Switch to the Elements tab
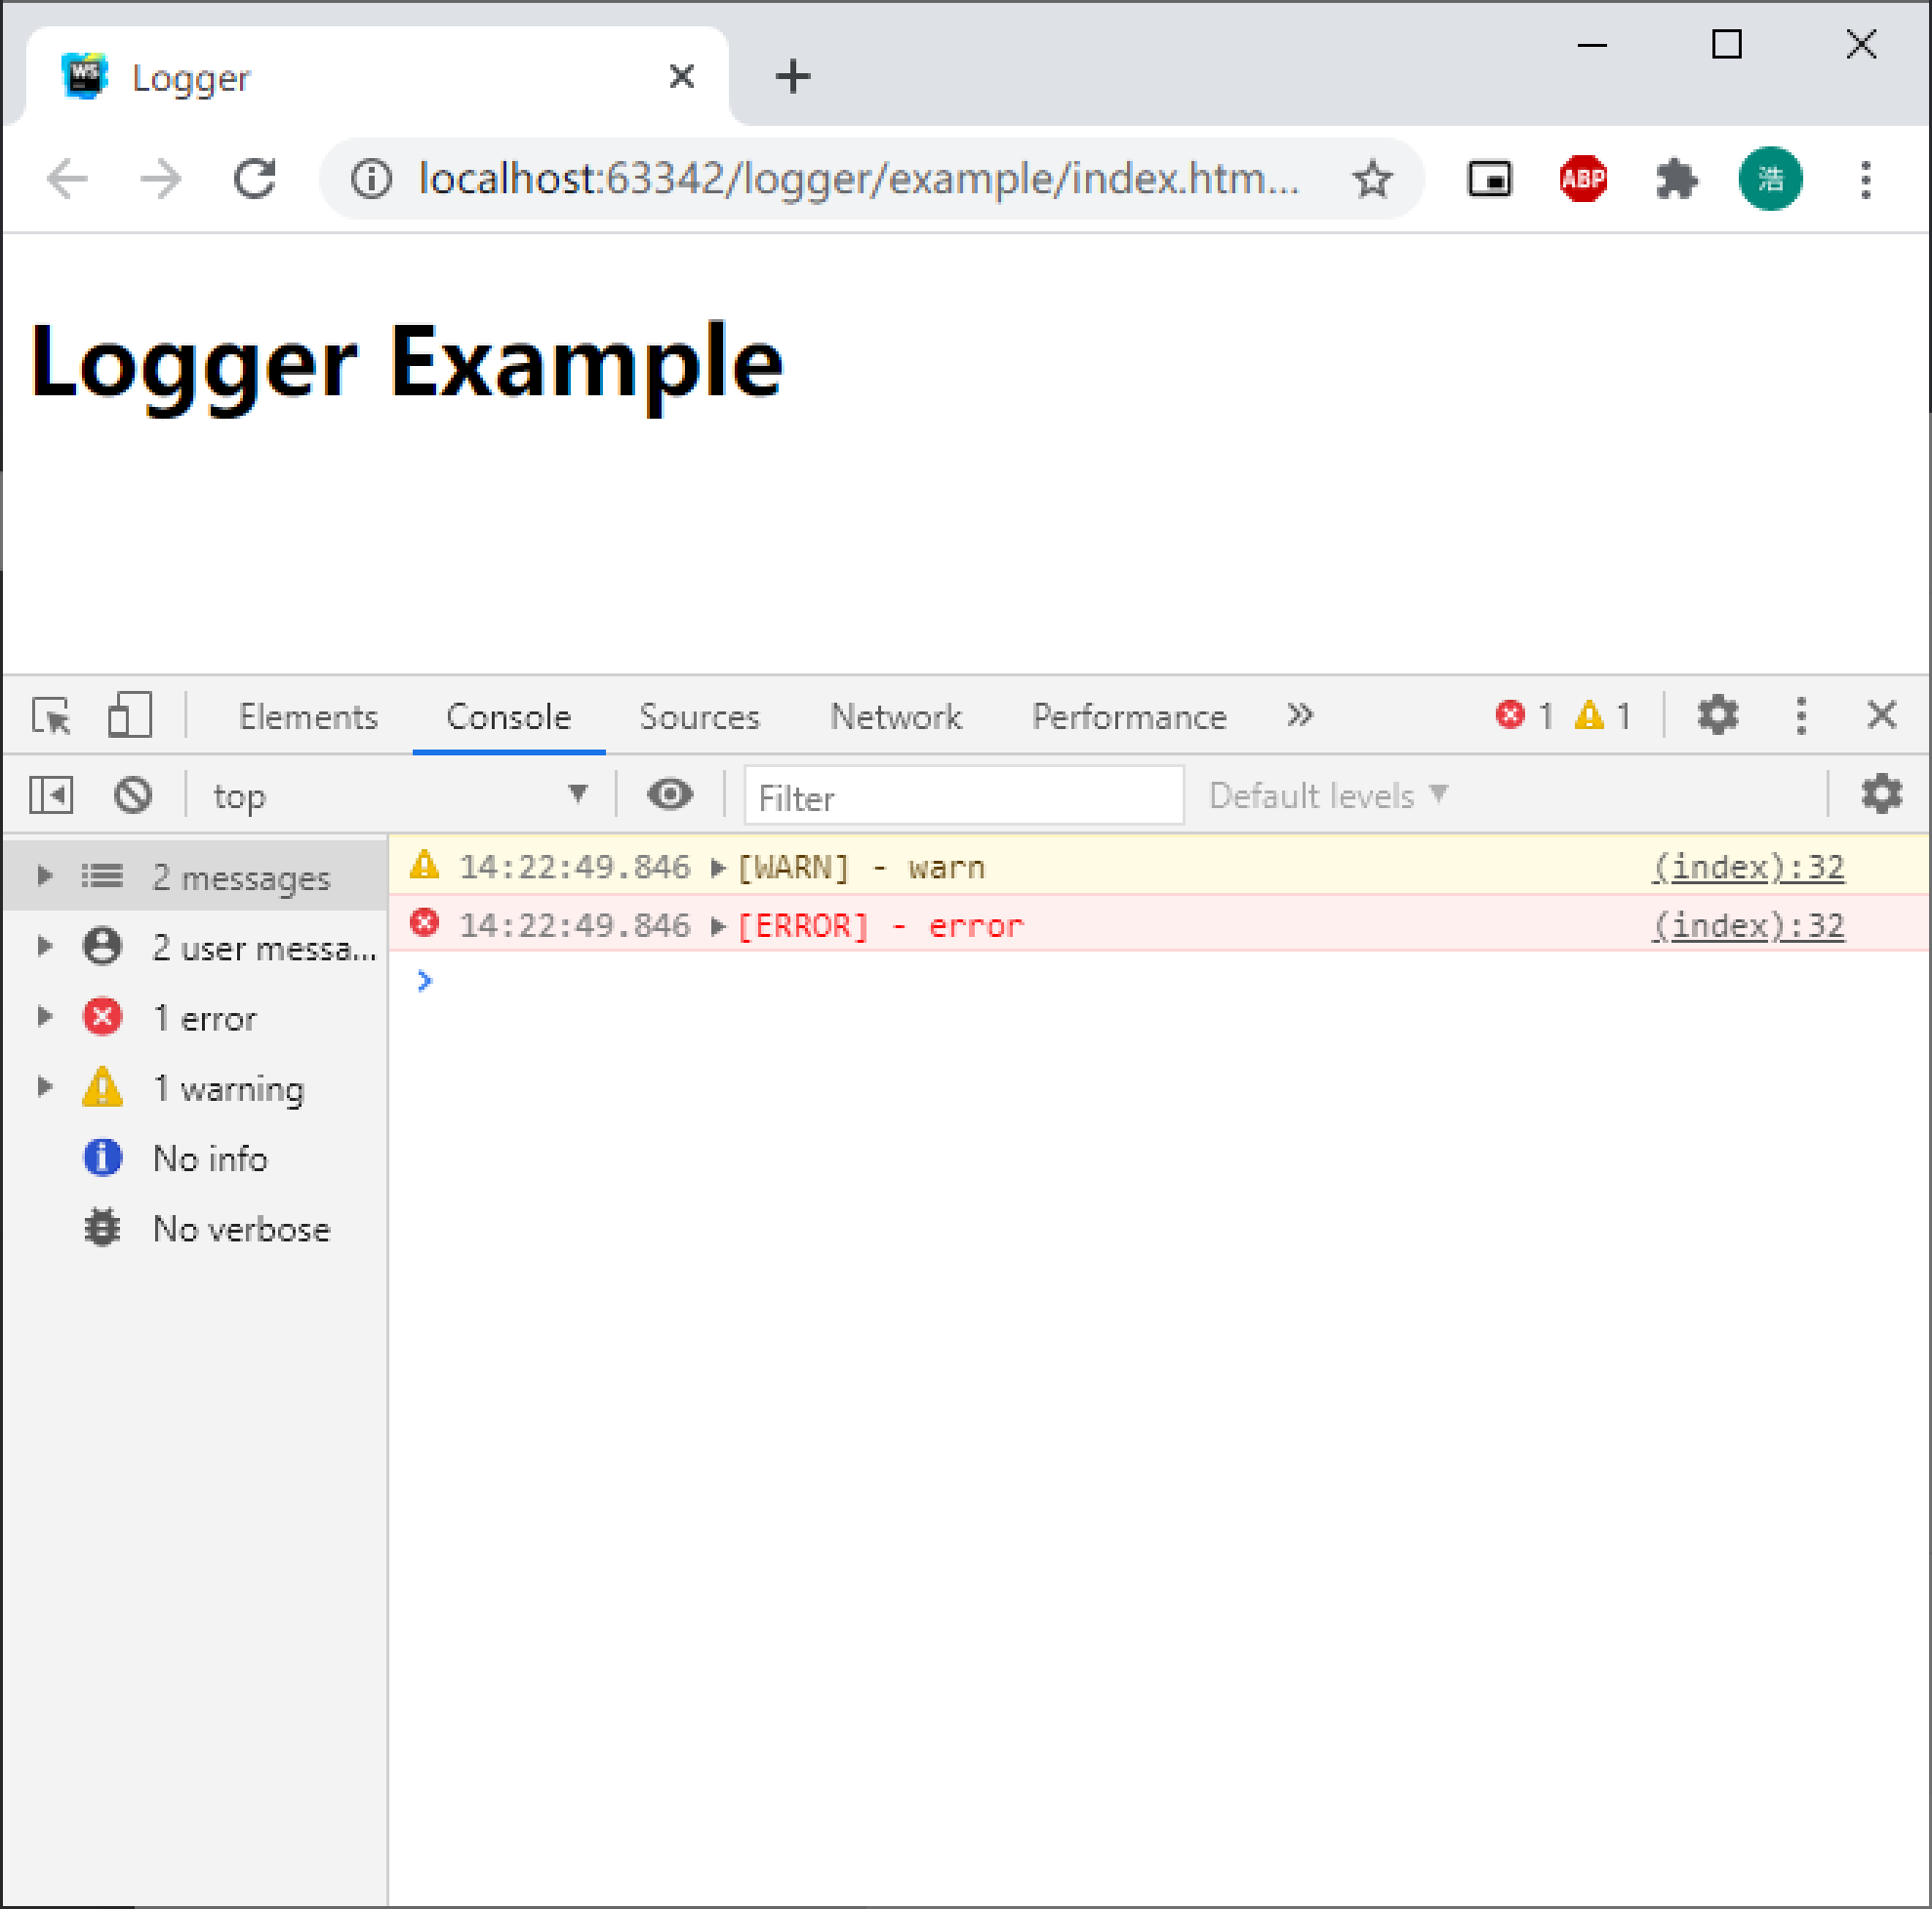1932x1909 pixels. [308, 717]
